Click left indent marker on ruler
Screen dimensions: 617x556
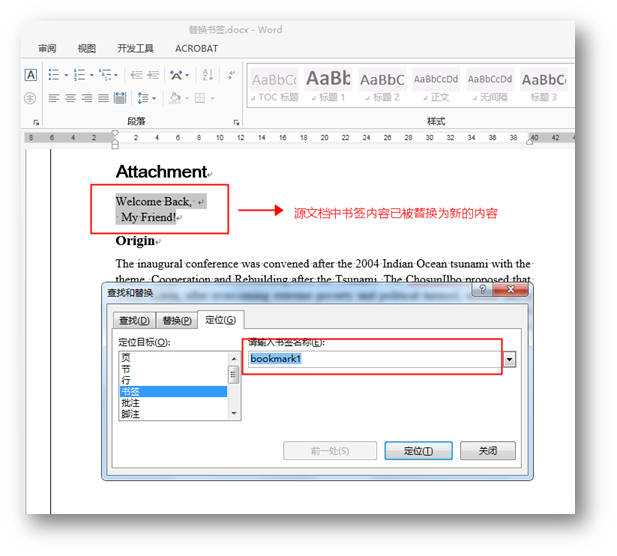pos(115,145)
